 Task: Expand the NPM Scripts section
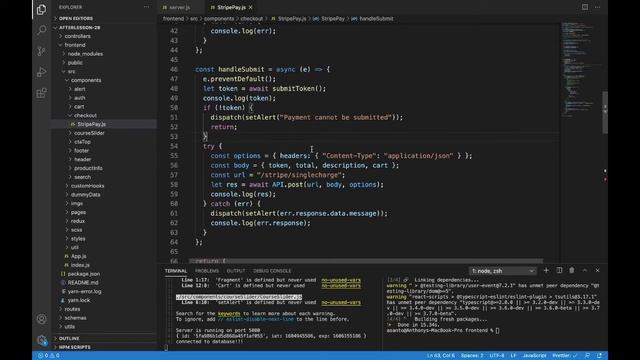74,347
